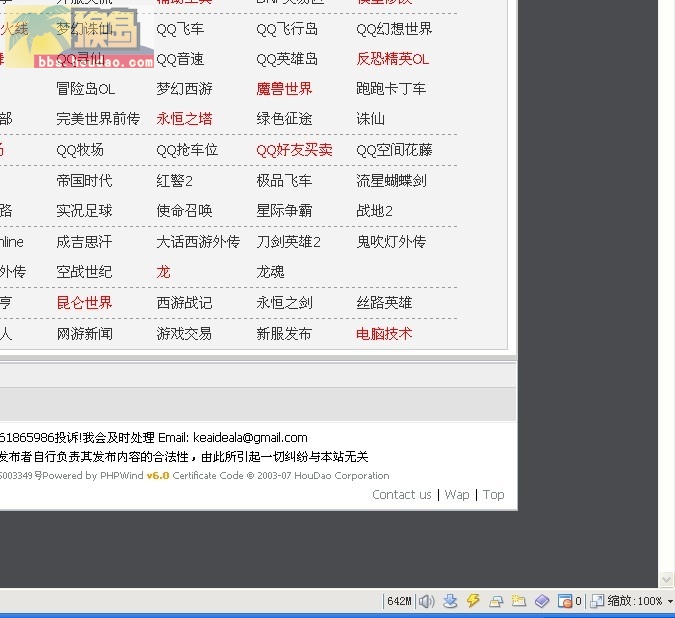This screenshot has width=675, height=618.
Task: Open the Wap footer link
Action: click(x=457, y=494)
